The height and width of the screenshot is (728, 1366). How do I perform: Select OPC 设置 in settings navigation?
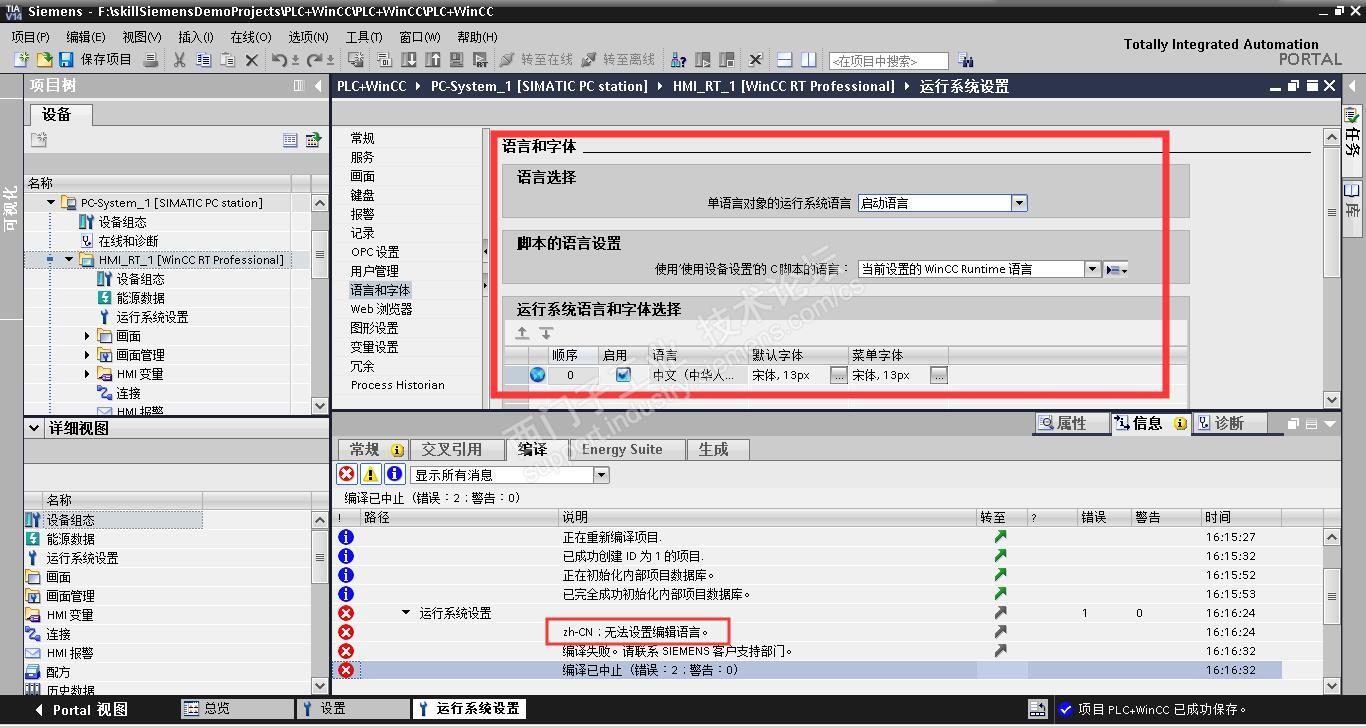(x=375, y=252)
